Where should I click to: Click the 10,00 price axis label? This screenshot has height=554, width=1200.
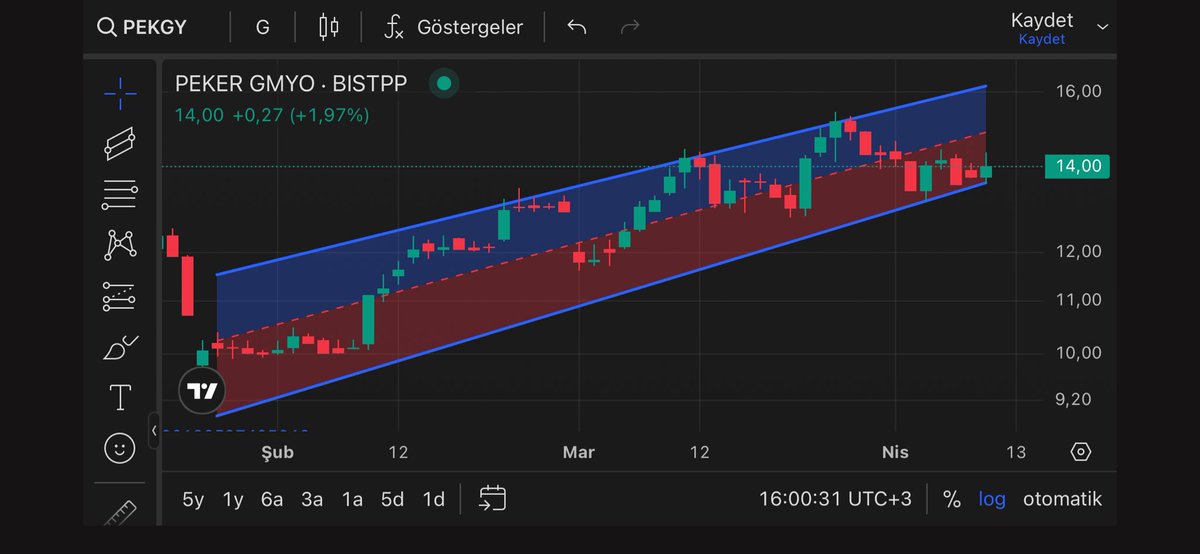(x=1078, y=353)
